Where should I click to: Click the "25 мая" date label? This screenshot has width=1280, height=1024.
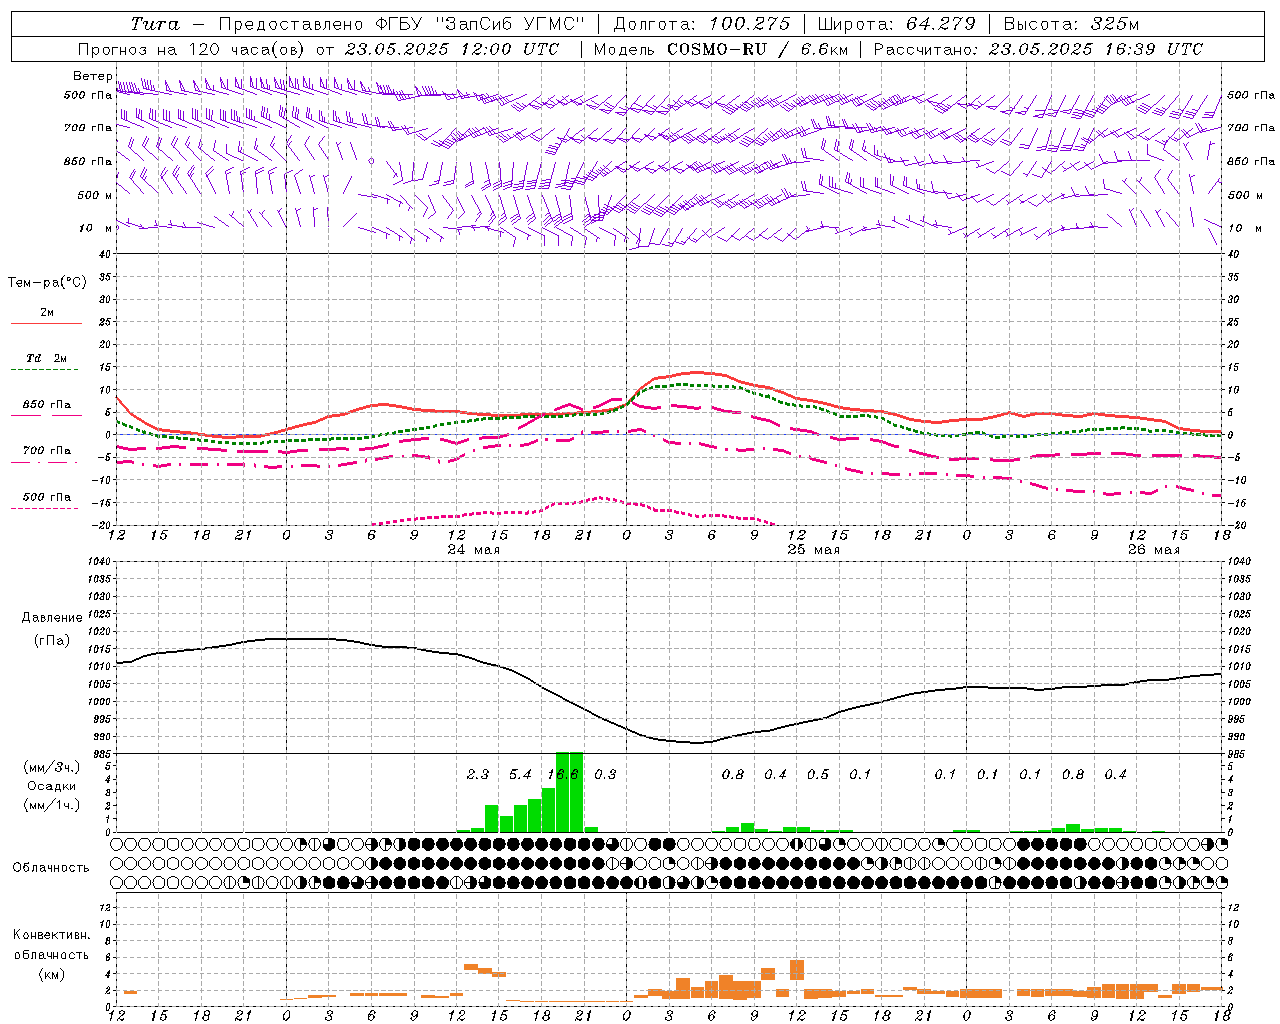(814, 549)
